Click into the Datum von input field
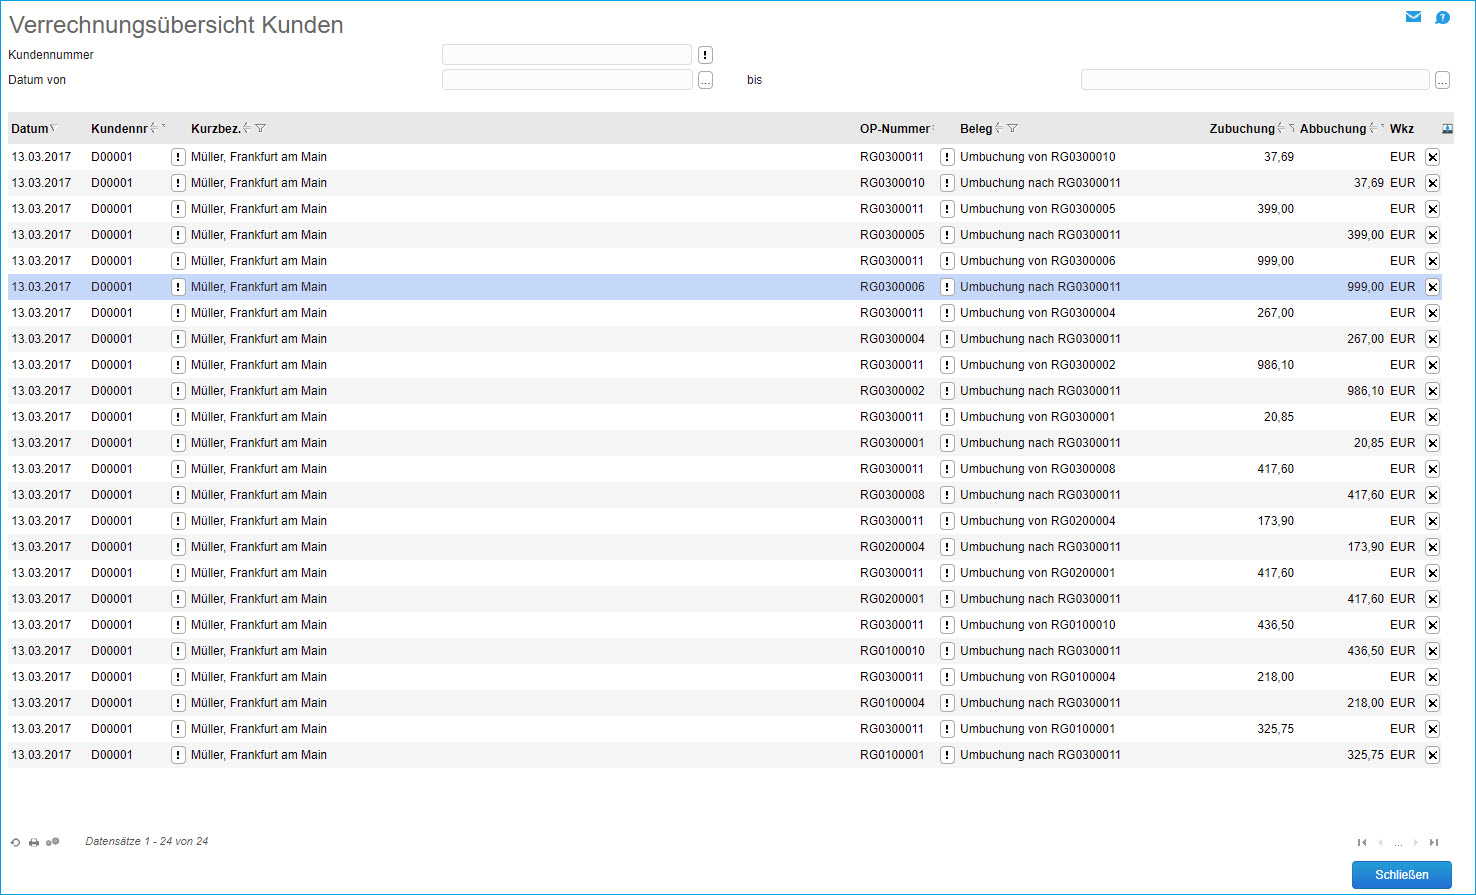The height and width of the screenshot is (895, 1476). (567, 80)
